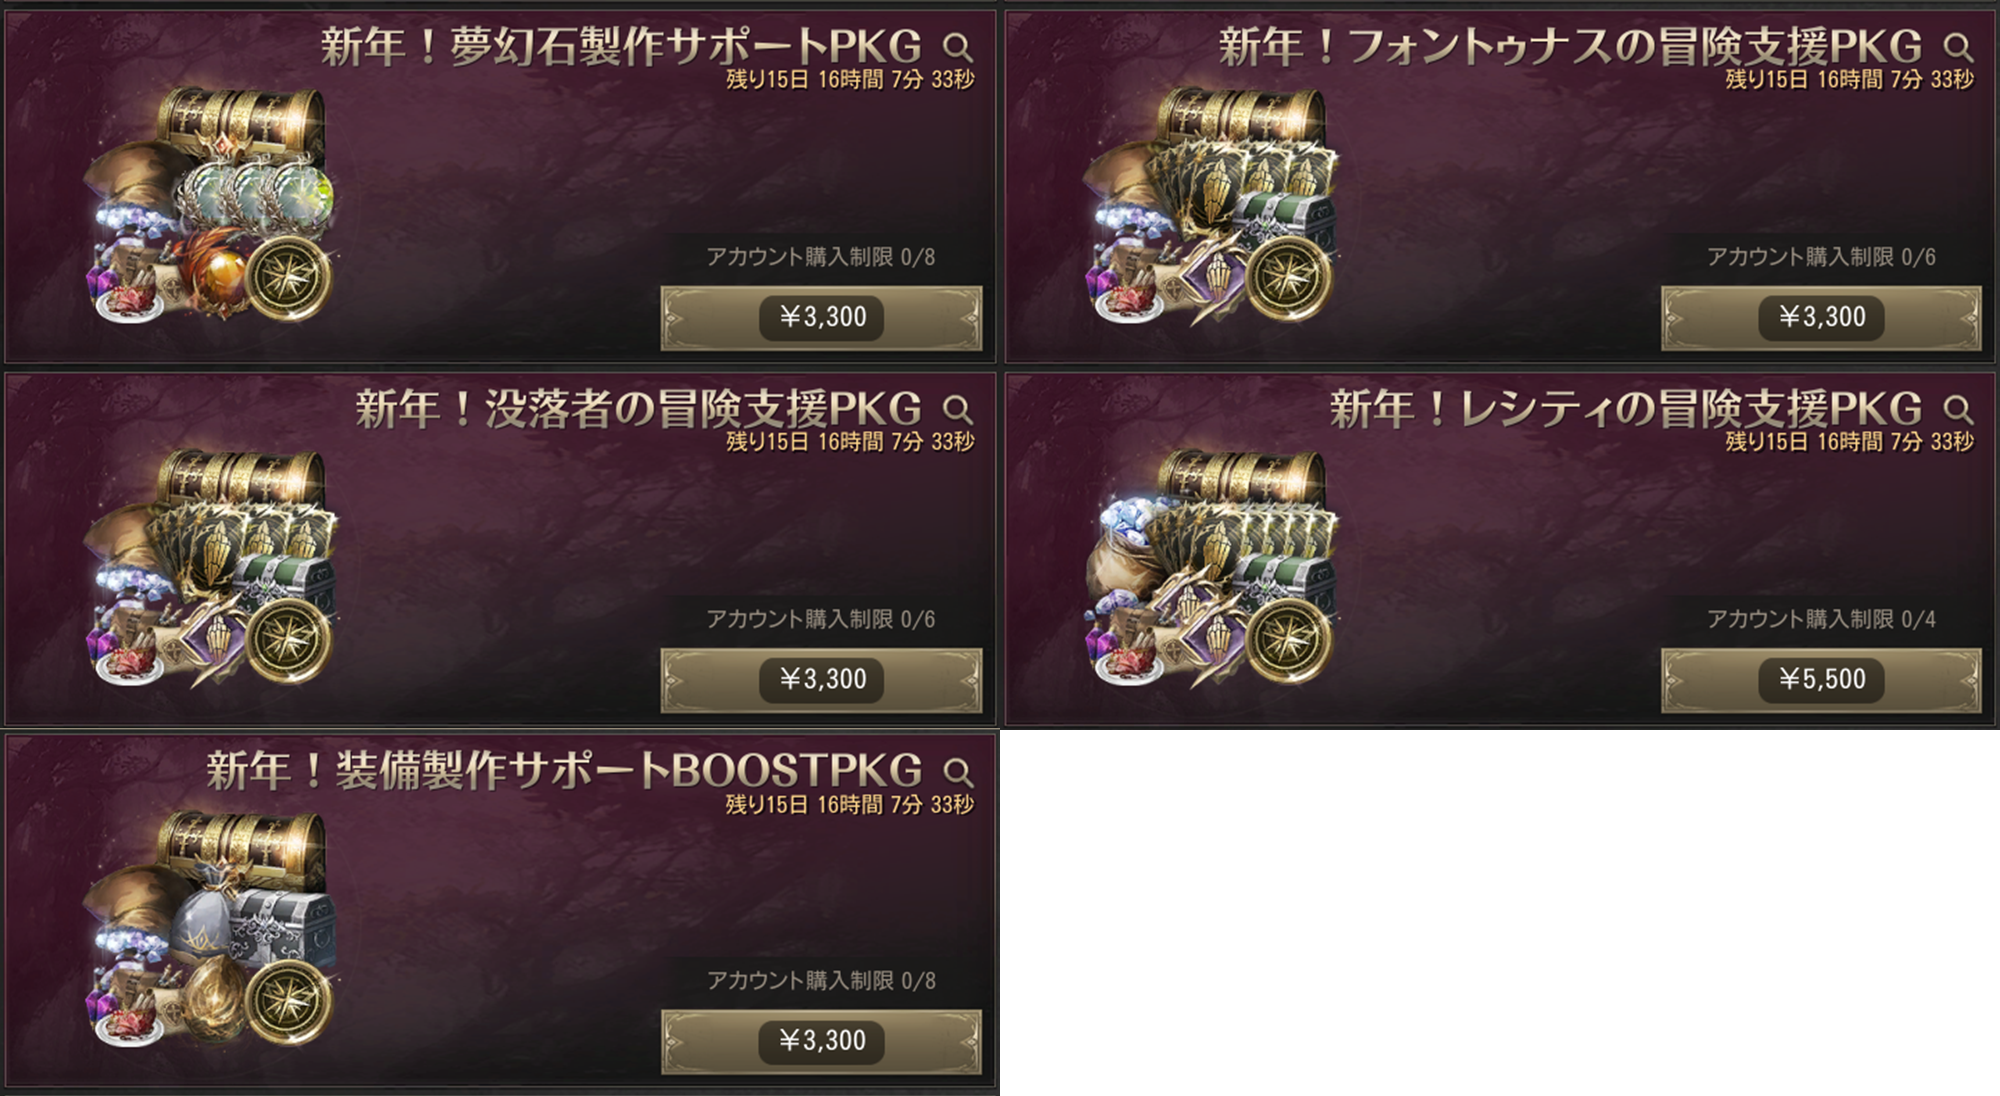Click the 新年！装備製作サポートBOOSTPKG title
The height and width of the screenshot is (1096, 2000).
(564, 771)
